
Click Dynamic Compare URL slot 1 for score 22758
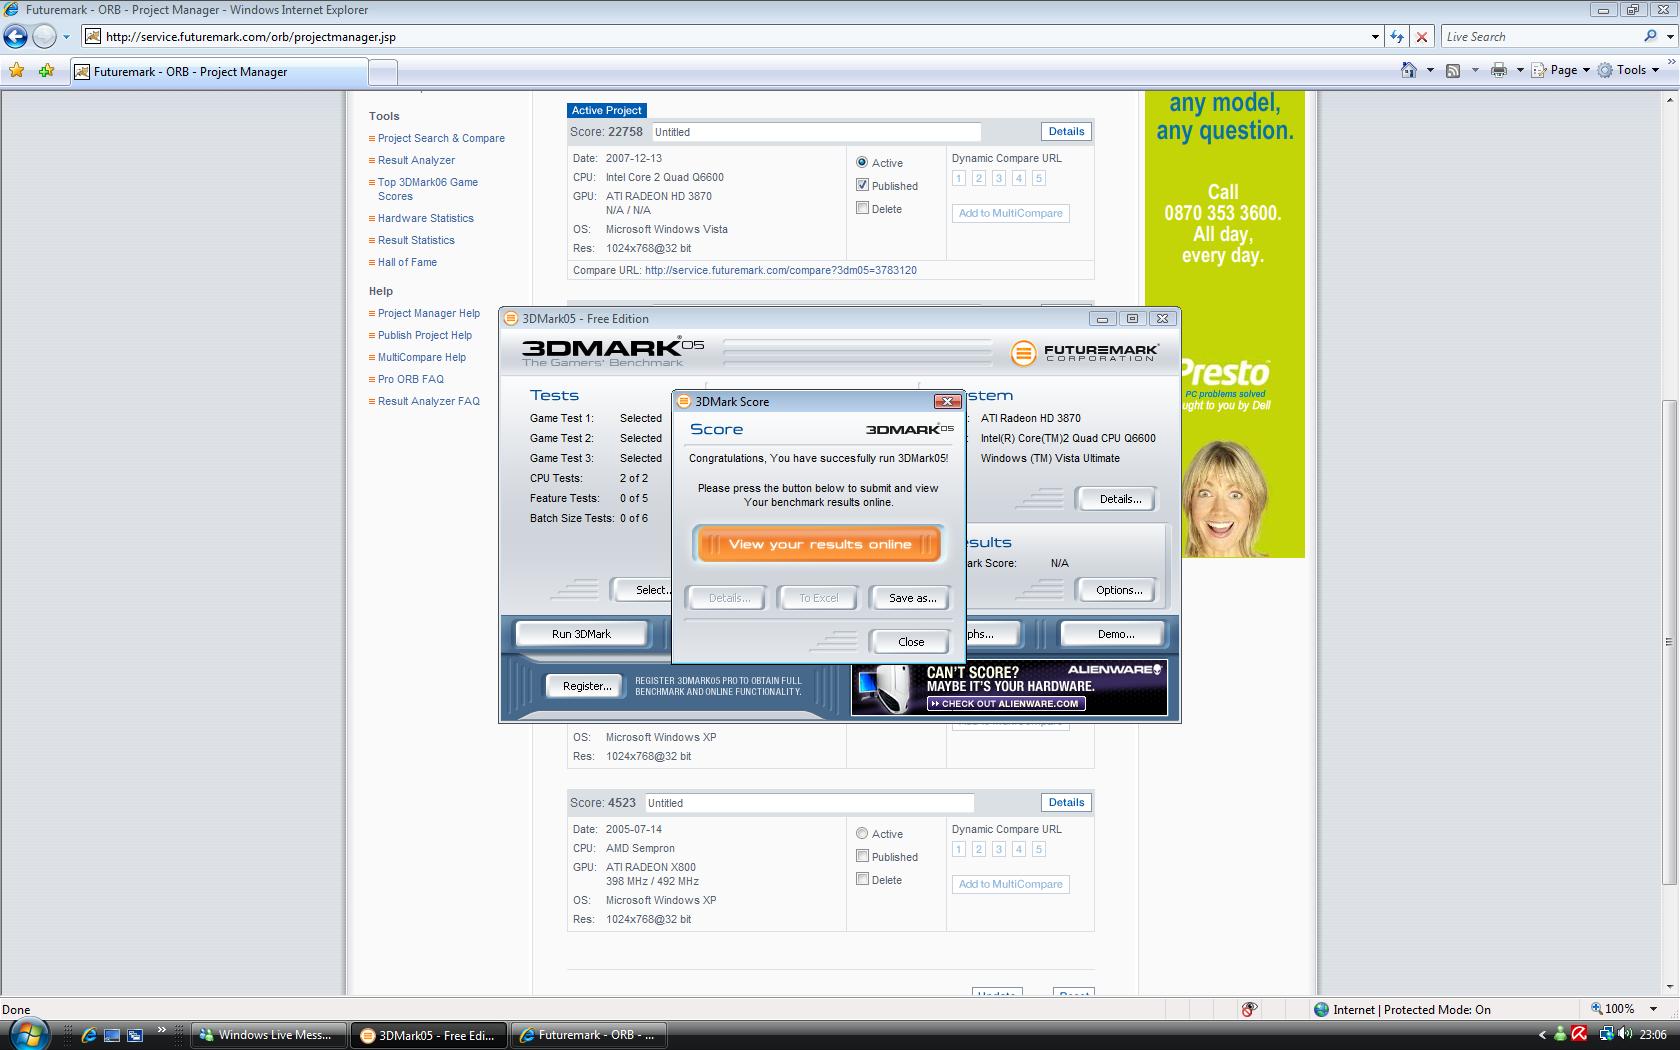click(x=958, y=178)
